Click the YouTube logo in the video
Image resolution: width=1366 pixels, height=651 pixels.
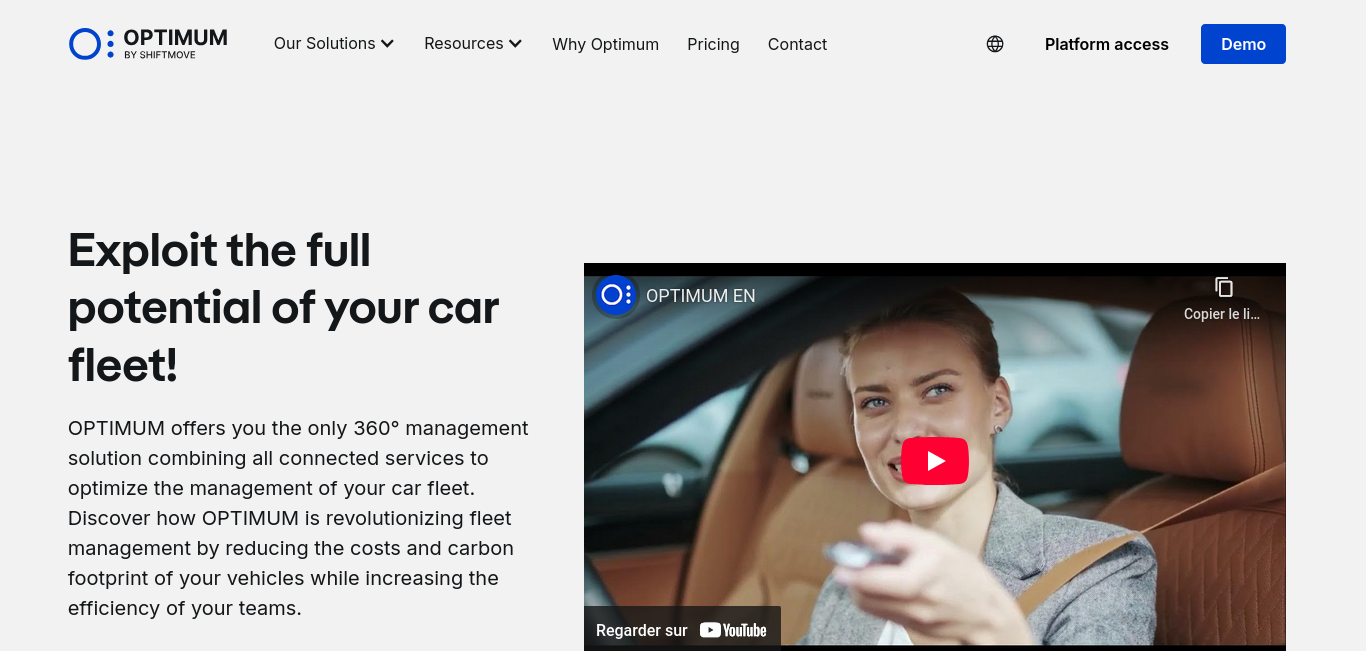(733, 630)
